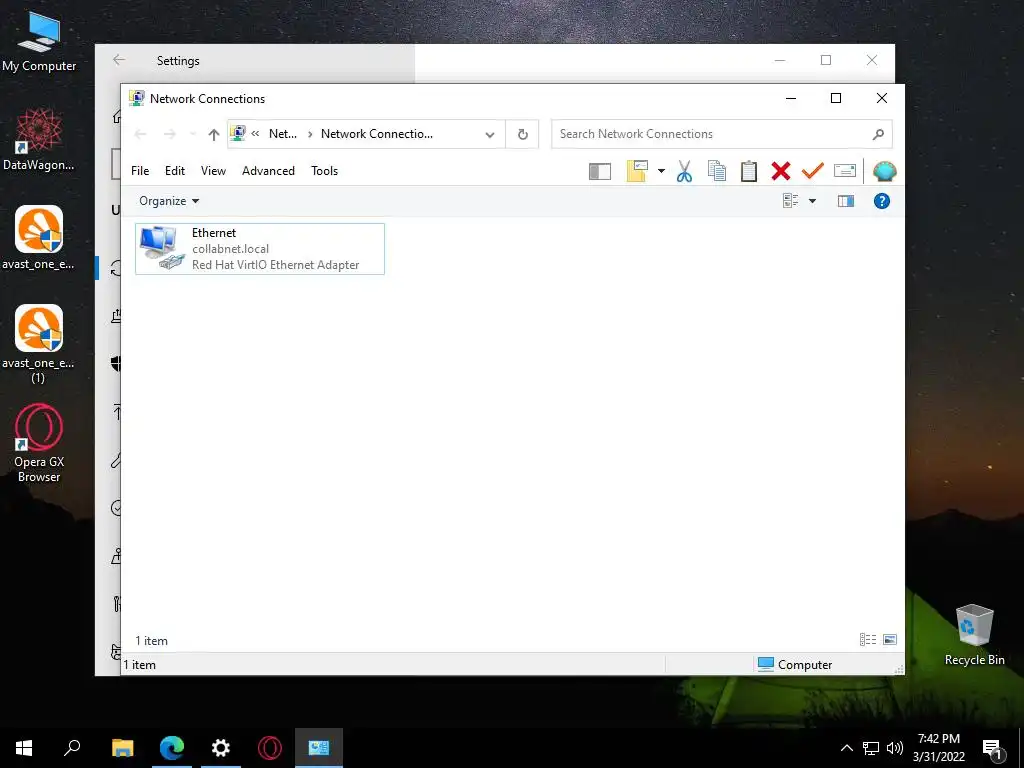Click the Network Connections back arrow
This screenshot has height=768, width=1024.
click(140, 135)
